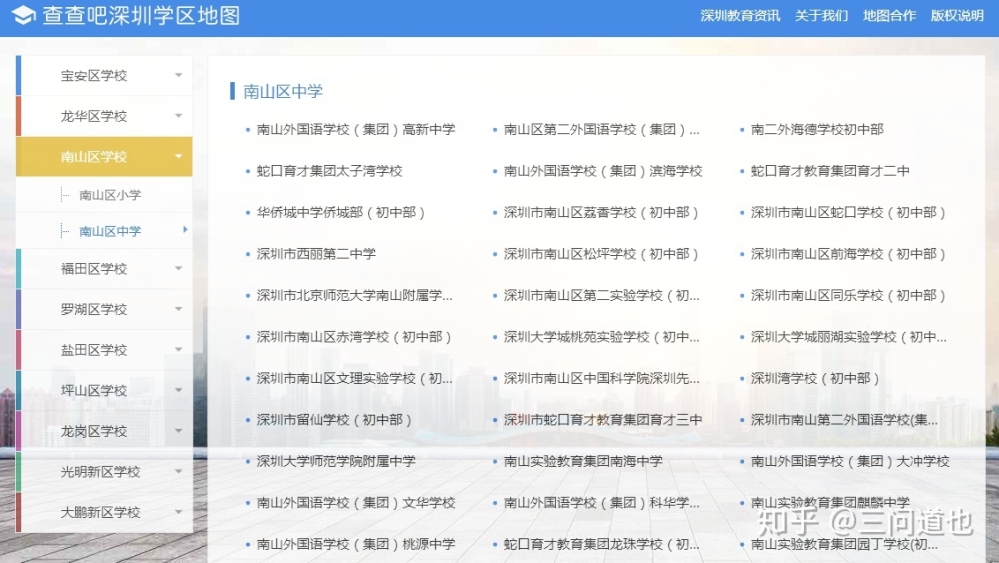Open 深圳湾学校（初中部） link

pyautogui.click(x=815, y=378)
